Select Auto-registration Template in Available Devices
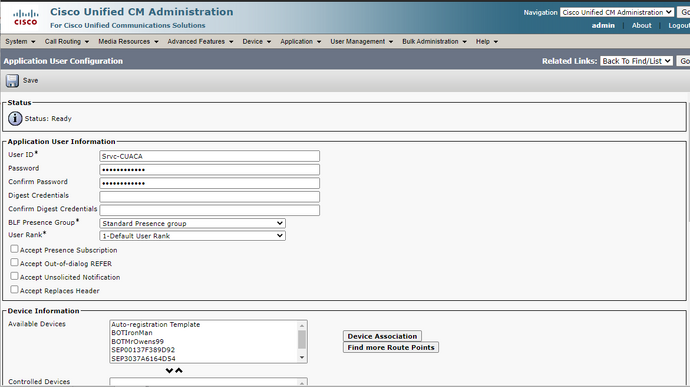Image resolution: width=690 pixels, height=387 pixels. pos(155,324)
